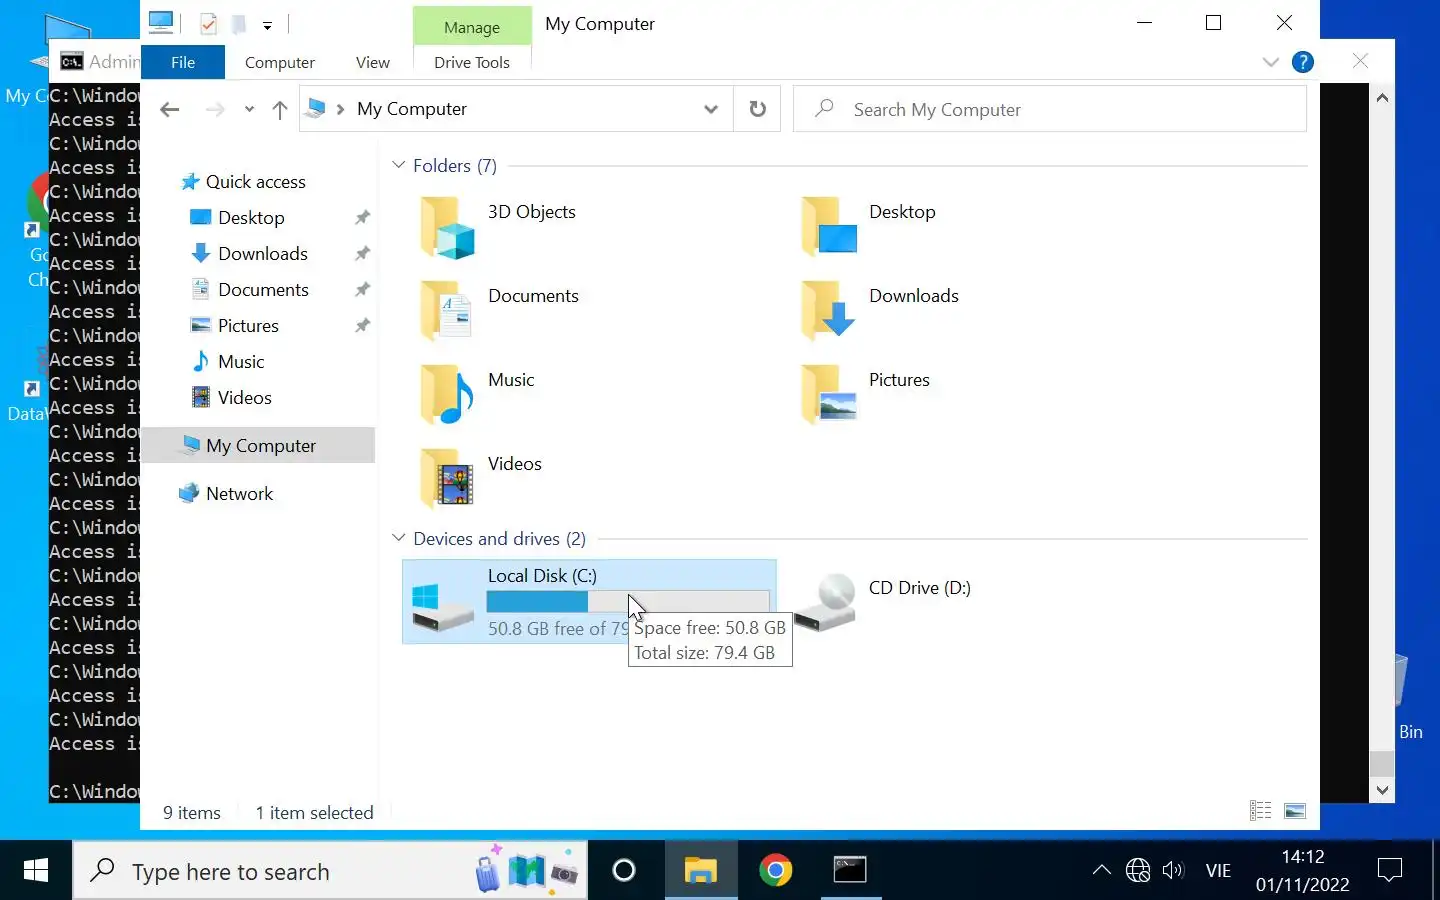Screen dimensions: 1440x900
Task: Collapse the Devices and drives group
Action: tap(399, 538)
